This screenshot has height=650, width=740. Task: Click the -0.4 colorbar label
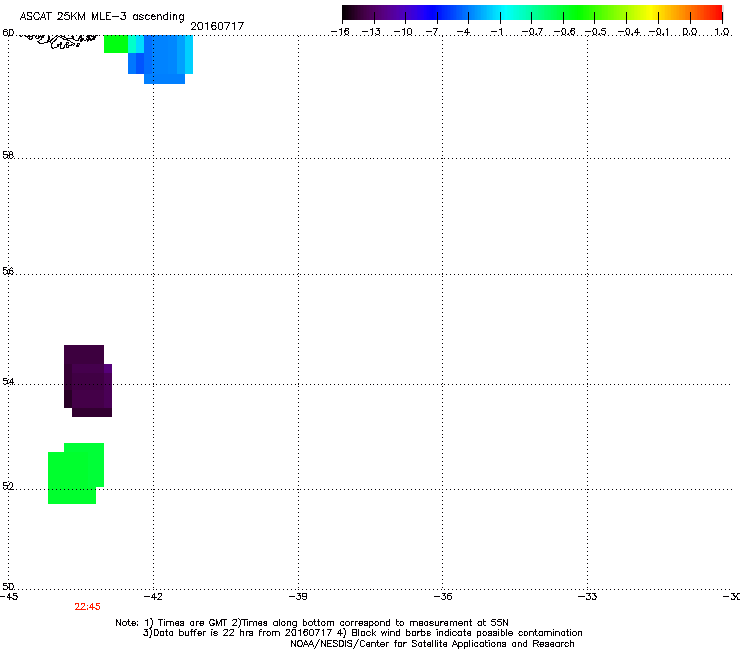(628, 32)
